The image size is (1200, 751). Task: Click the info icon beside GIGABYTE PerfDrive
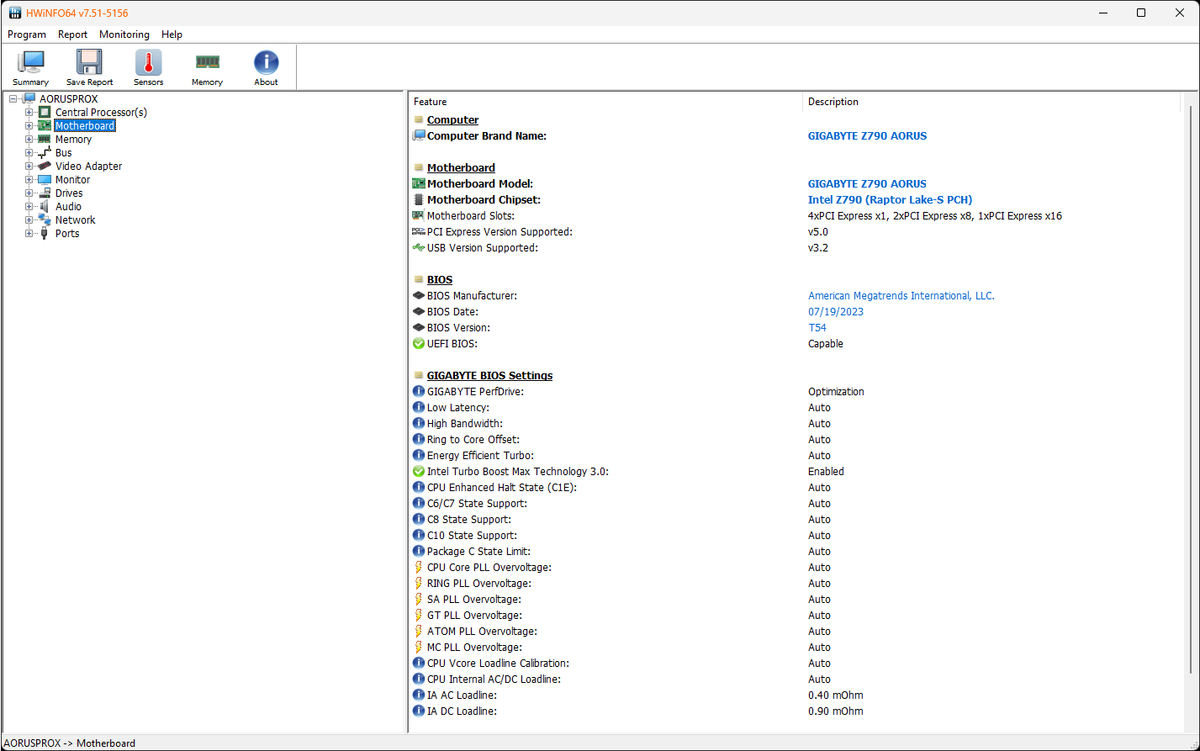click(x=419, y=391)
